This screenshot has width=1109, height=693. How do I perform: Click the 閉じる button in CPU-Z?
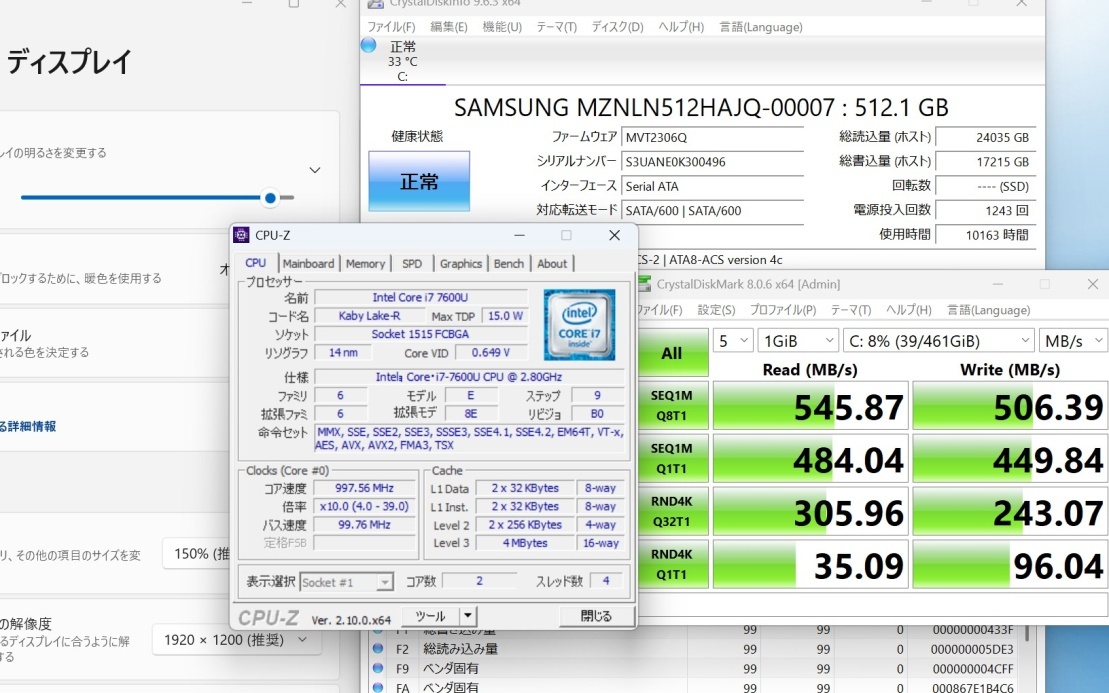point(596,616)
